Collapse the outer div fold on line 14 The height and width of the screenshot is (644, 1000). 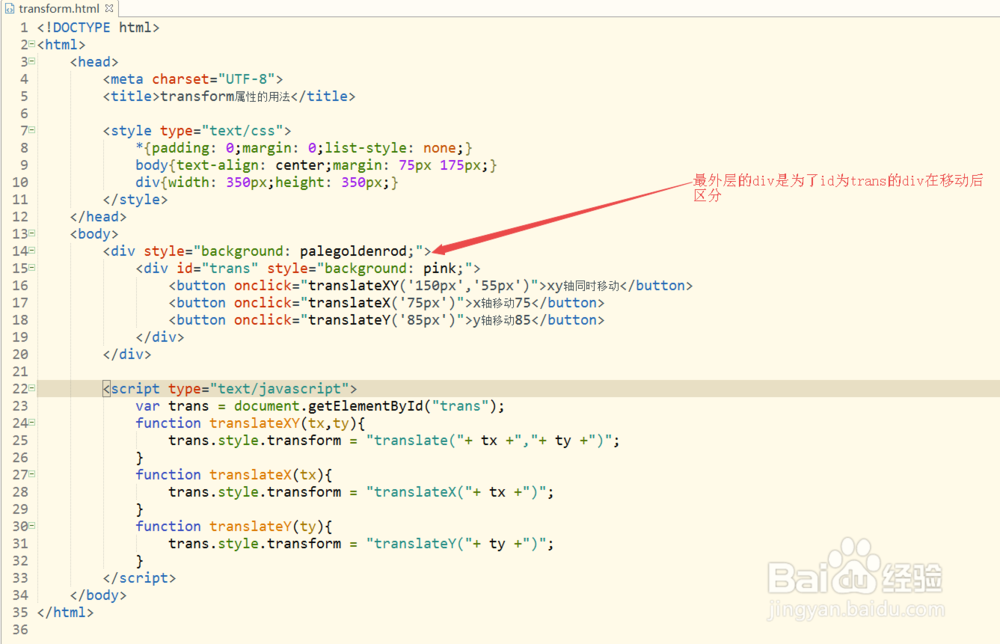click(32, 251)
